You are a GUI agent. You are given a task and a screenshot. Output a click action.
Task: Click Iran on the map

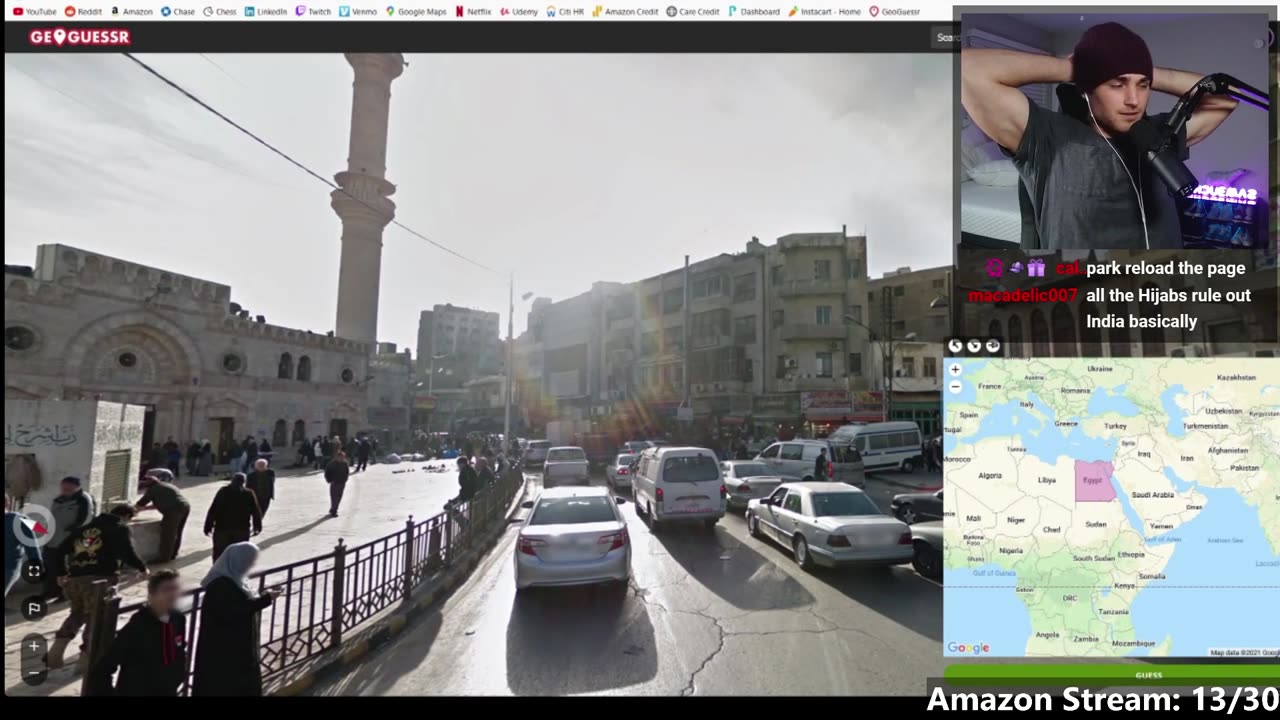pos(1187,458)
